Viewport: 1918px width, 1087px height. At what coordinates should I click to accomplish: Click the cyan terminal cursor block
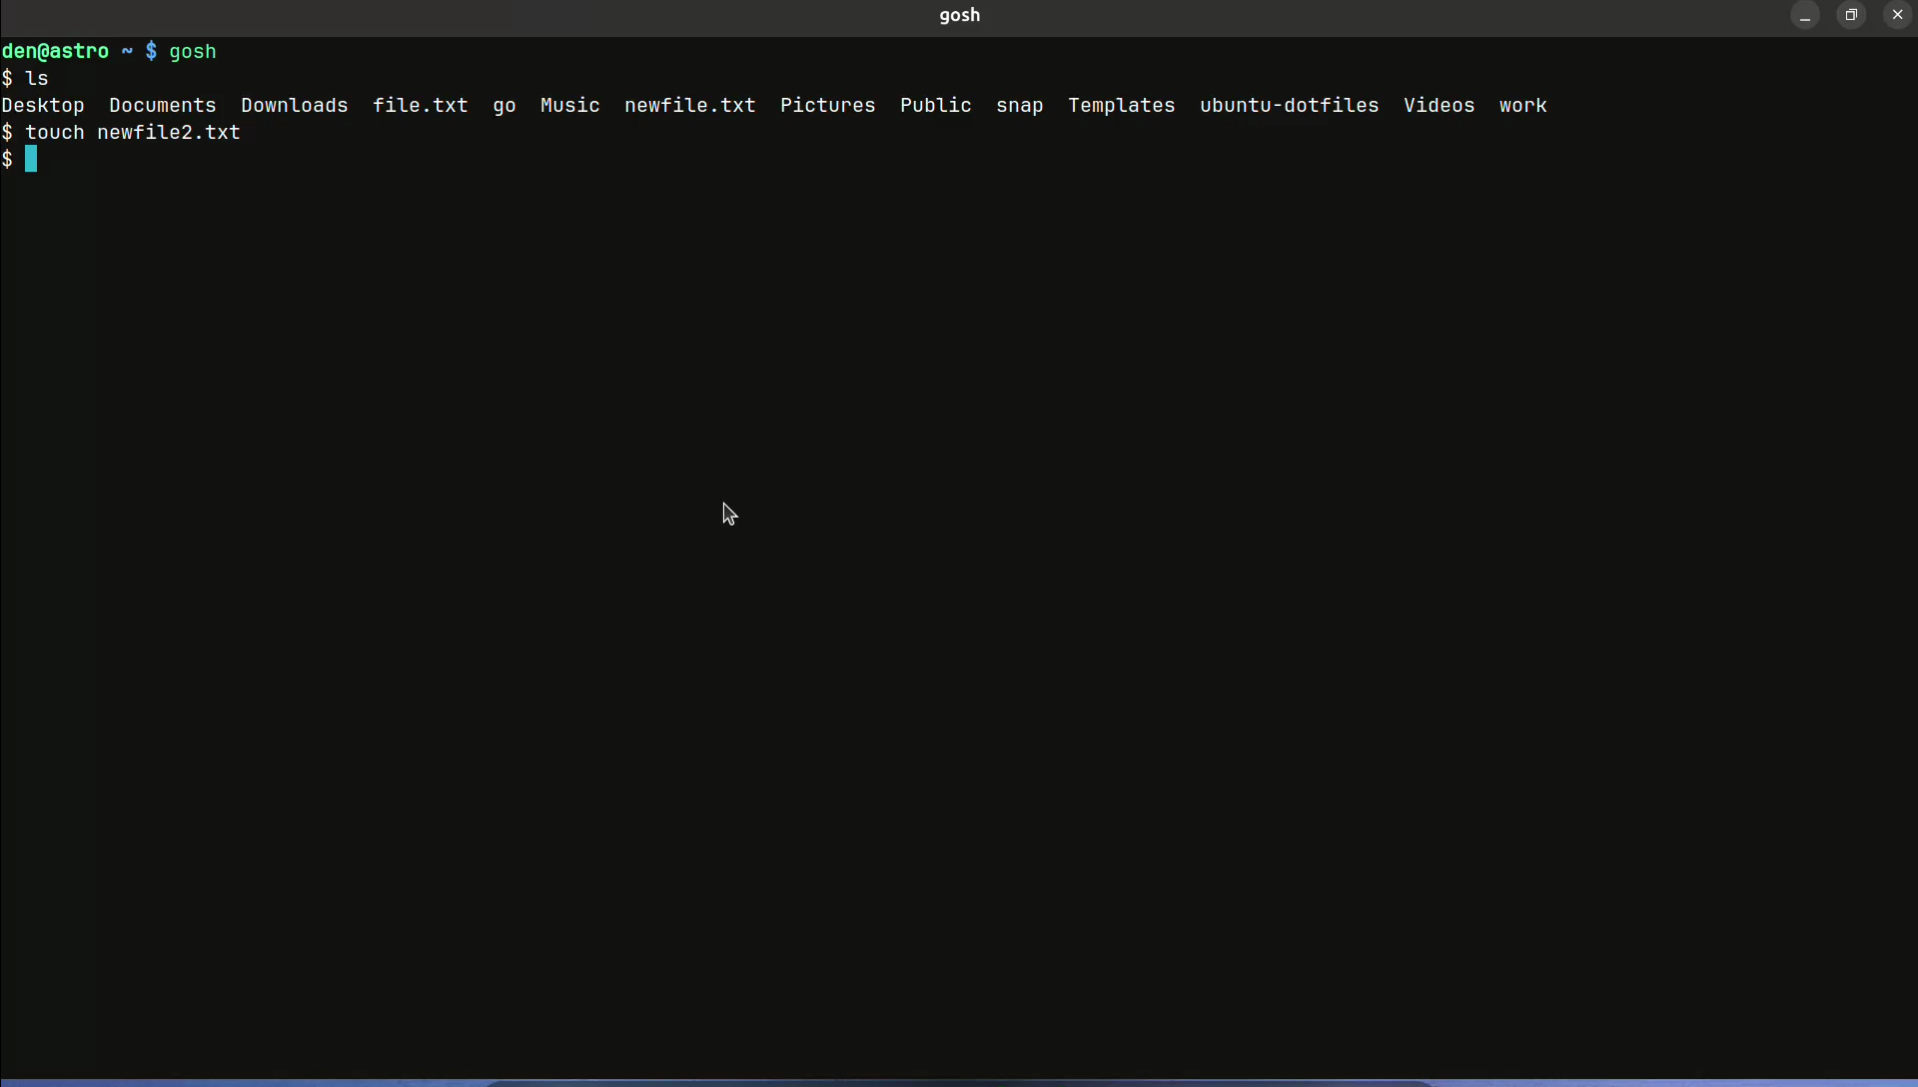point(31,159)
